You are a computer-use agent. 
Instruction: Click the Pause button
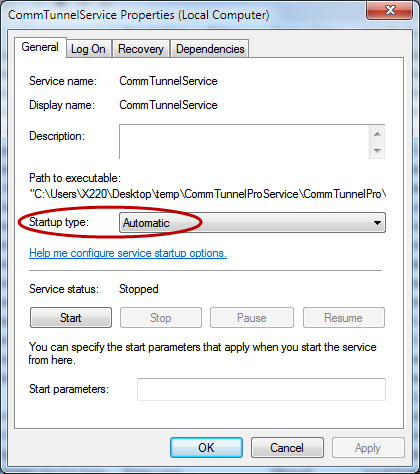click(252, 318)
